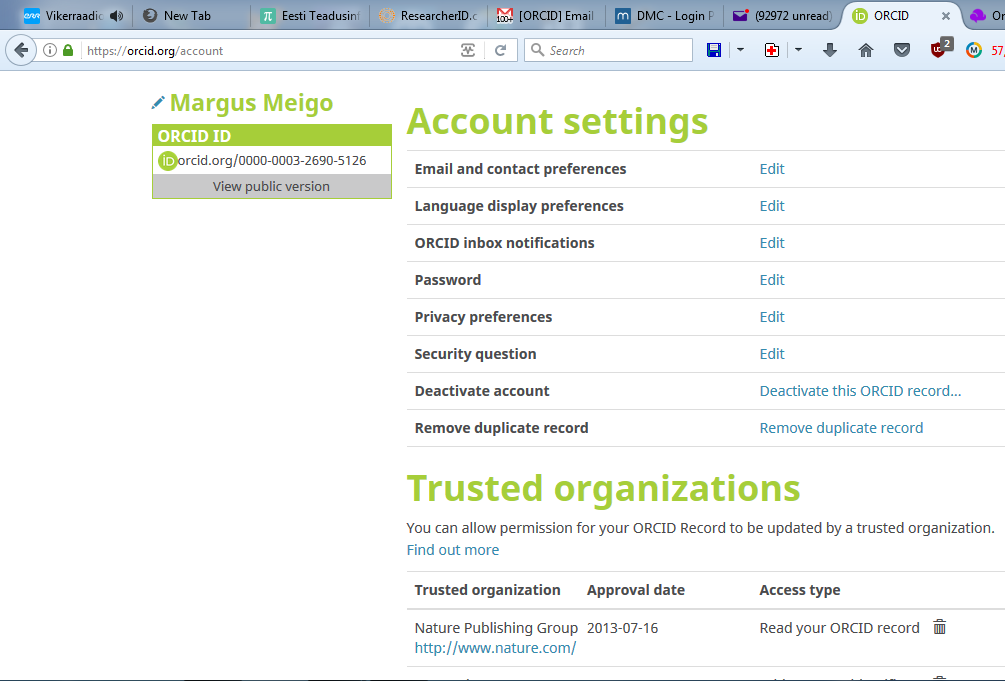
Task: Switch to the DMC - Login tab
Action: pyautogui.click(x=664, y=15)
